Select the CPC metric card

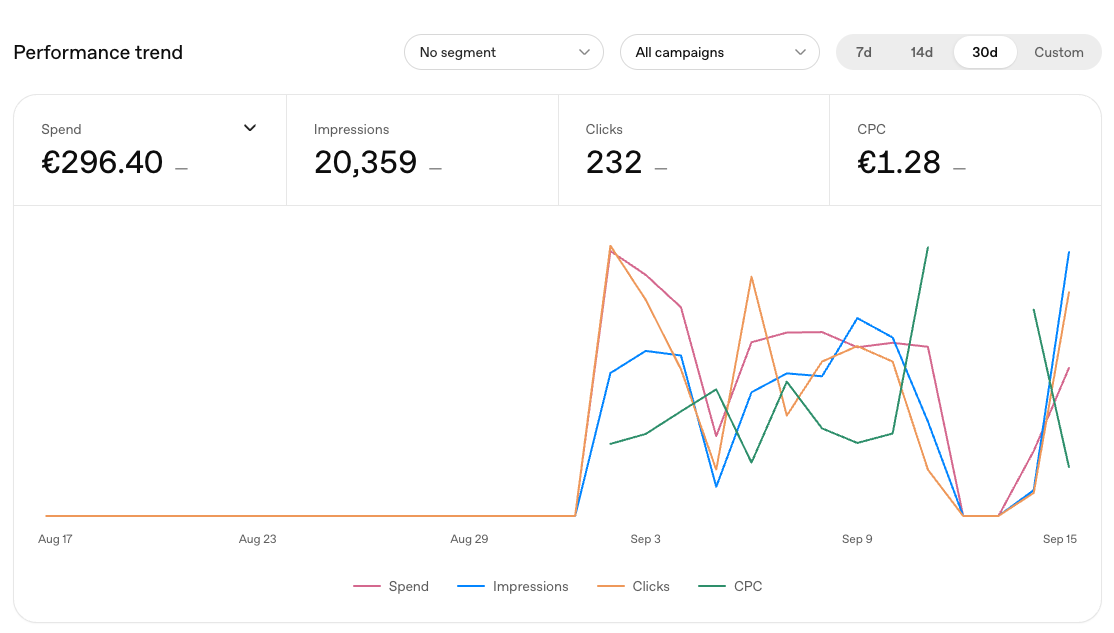coord(966,150)
